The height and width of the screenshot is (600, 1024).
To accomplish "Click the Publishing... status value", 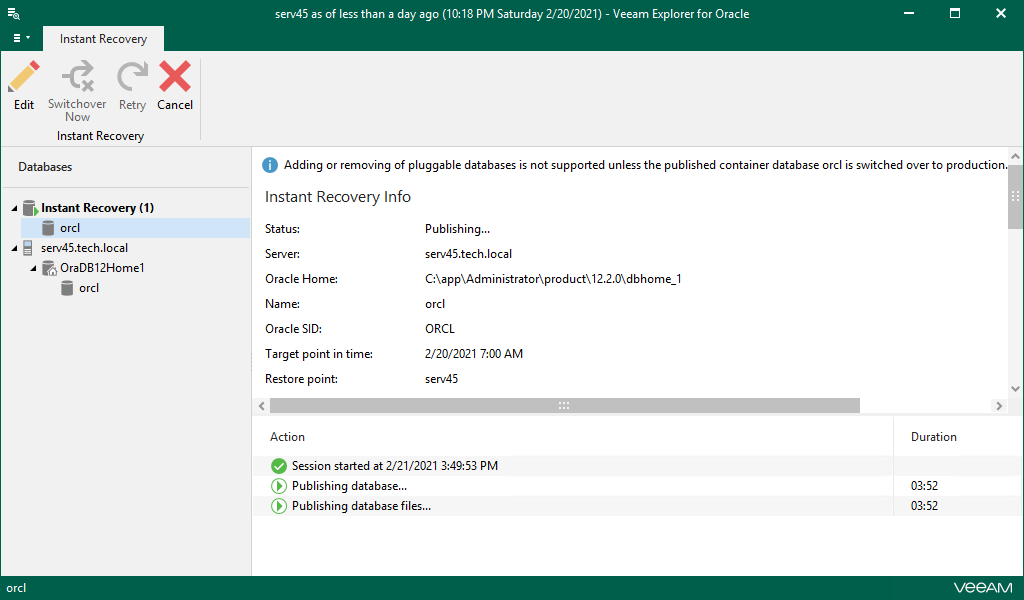I will [x=457, y=229].
